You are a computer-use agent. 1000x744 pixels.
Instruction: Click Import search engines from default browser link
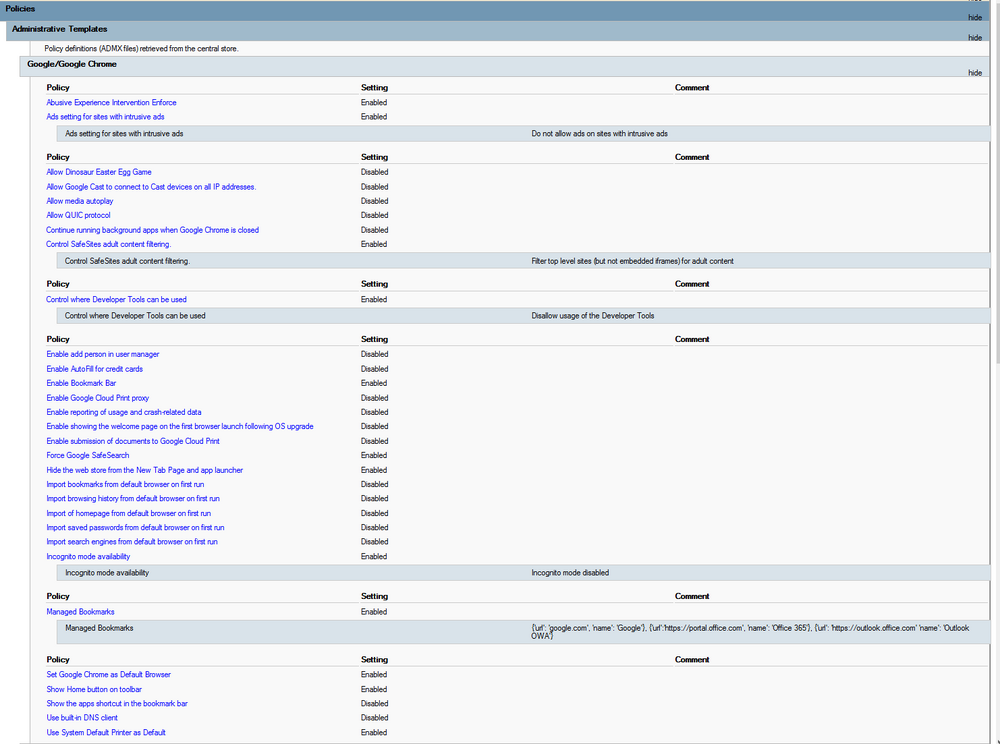coord(131,541)
